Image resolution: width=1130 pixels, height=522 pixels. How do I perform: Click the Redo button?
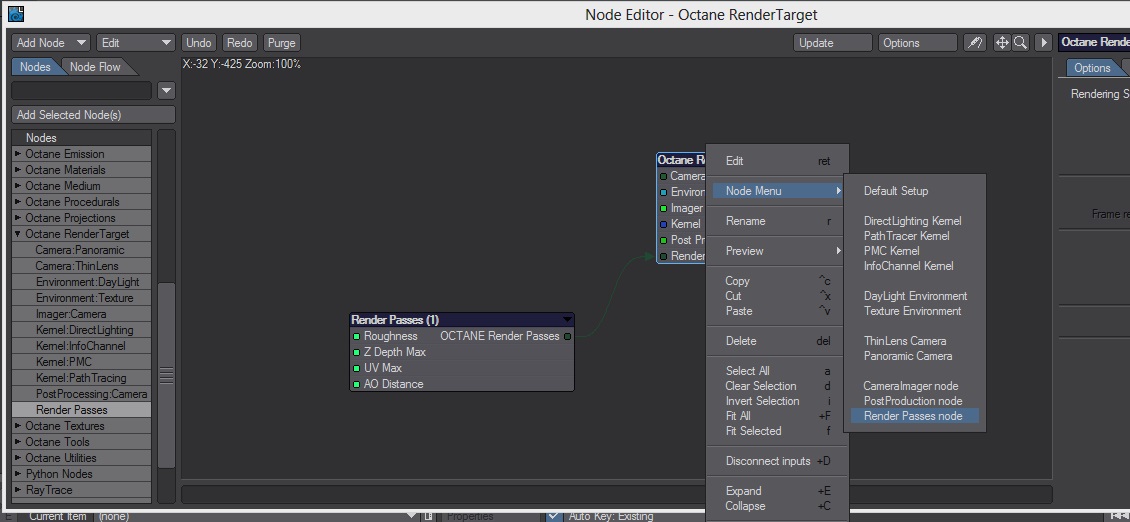click(x=240, y=43)
